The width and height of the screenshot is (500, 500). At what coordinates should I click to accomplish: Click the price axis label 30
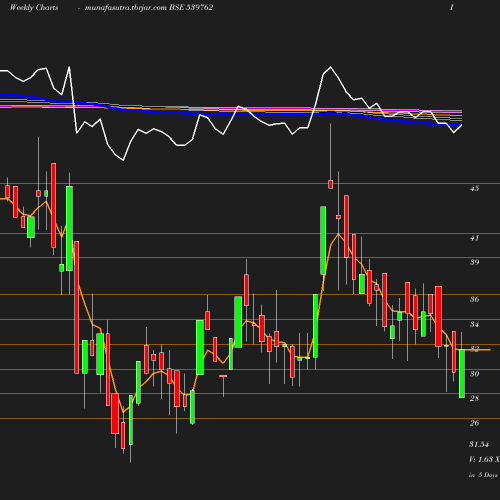pos(474,374)
